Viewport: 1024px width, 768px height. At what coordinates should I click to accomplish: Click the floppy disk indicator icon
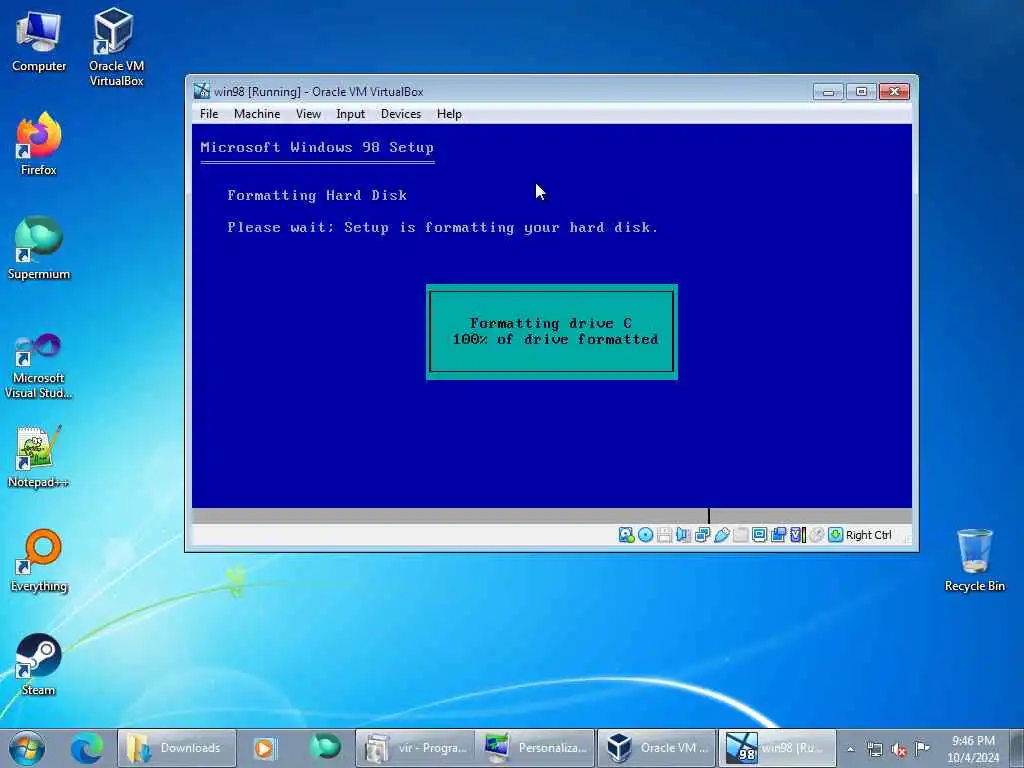pyautogui.click(x=664, y=535)
